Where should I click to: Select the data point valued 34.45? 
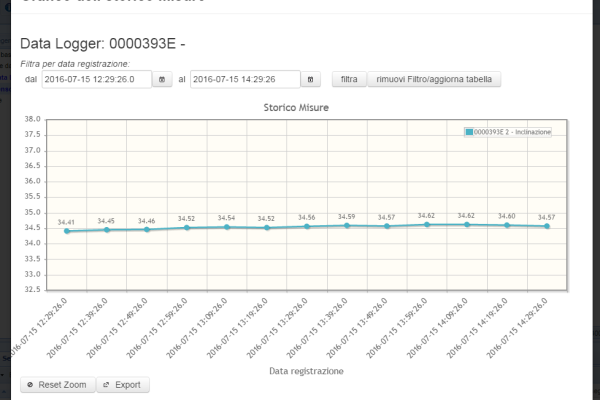107,230
